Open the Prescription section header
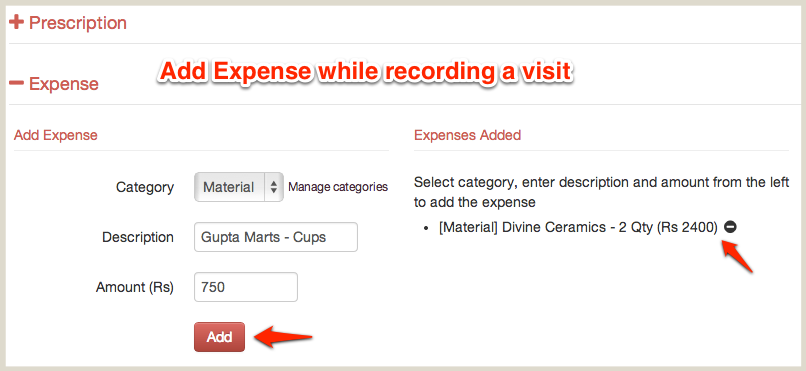806x371 pixels. [x=78, y=23]
